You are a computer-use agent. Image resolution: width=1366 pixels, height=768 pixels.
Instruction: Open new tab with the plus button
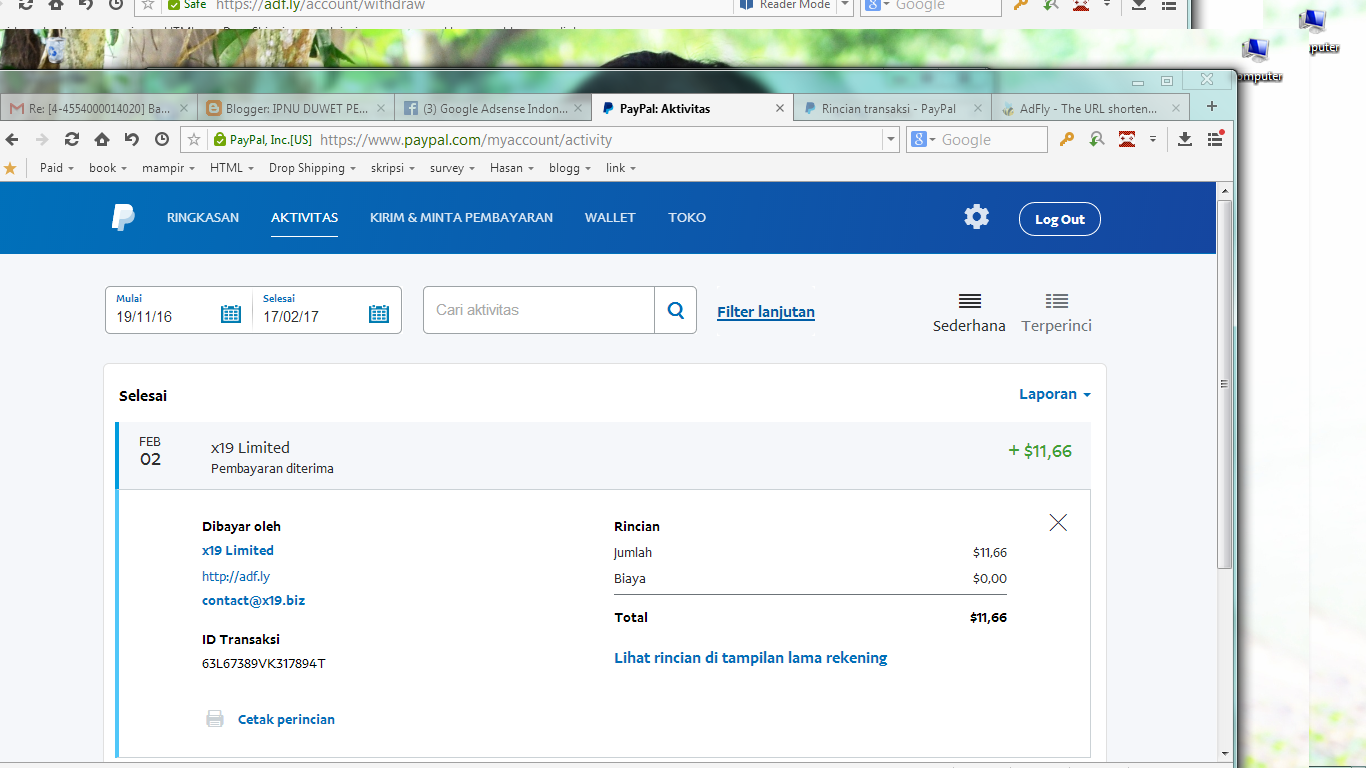1212,107
